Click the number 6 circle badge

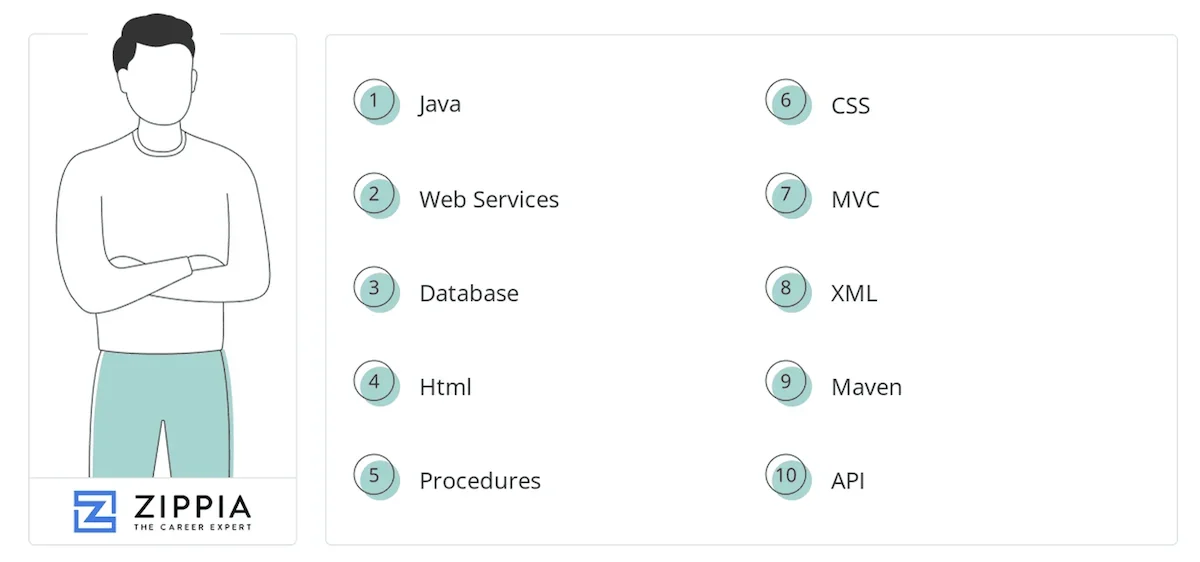point(787,101)
